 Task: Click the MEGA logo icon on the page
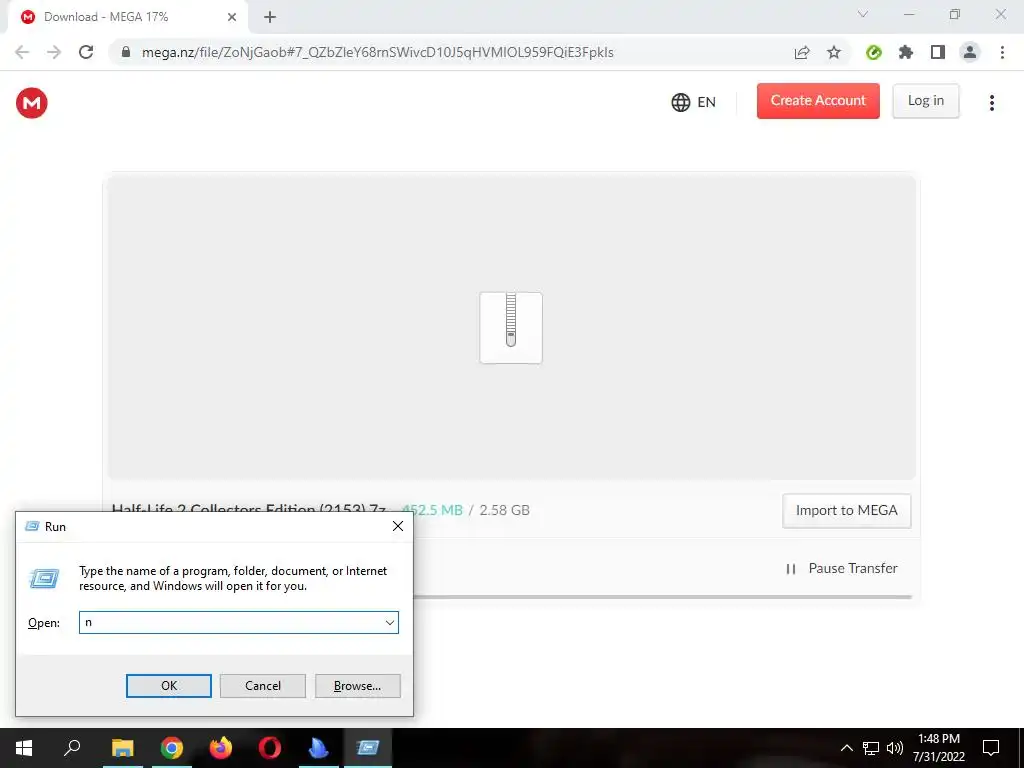[31, 103]
